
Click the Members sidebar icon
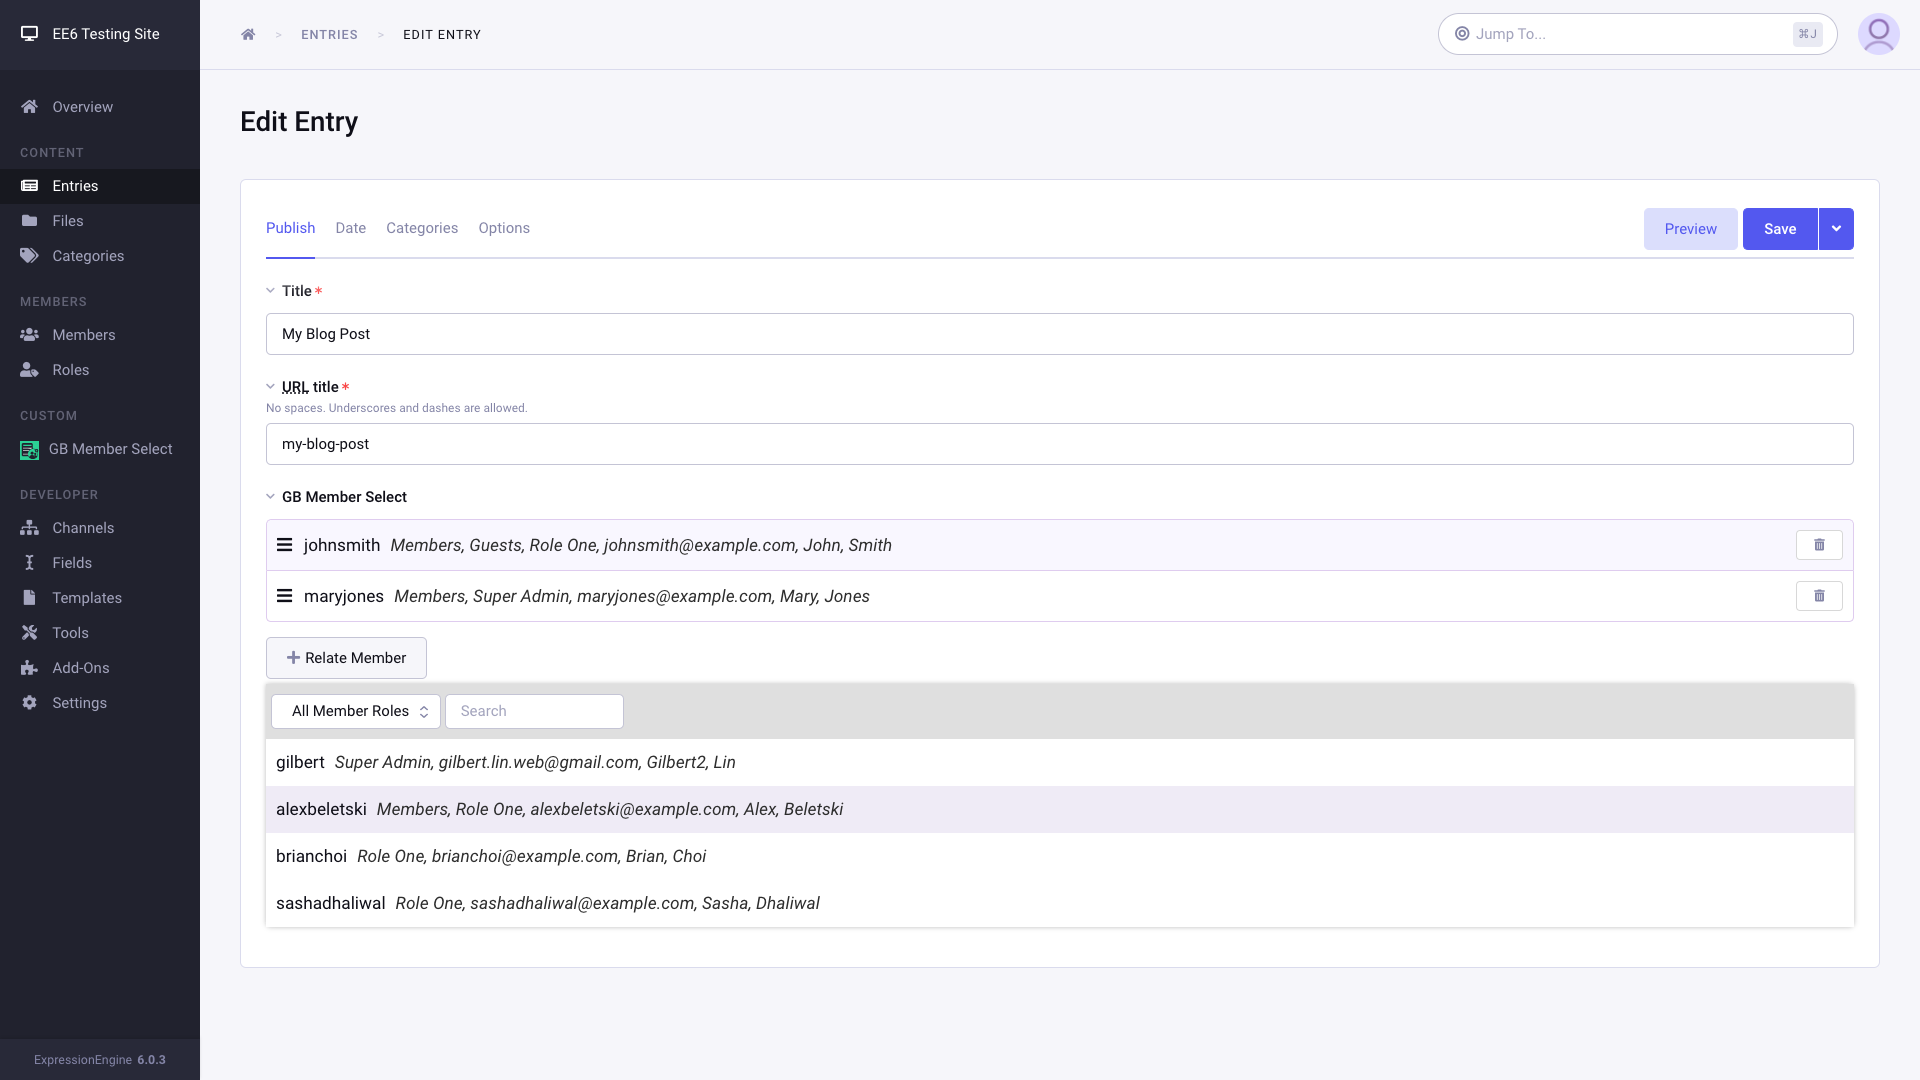[x=29, y=334]
